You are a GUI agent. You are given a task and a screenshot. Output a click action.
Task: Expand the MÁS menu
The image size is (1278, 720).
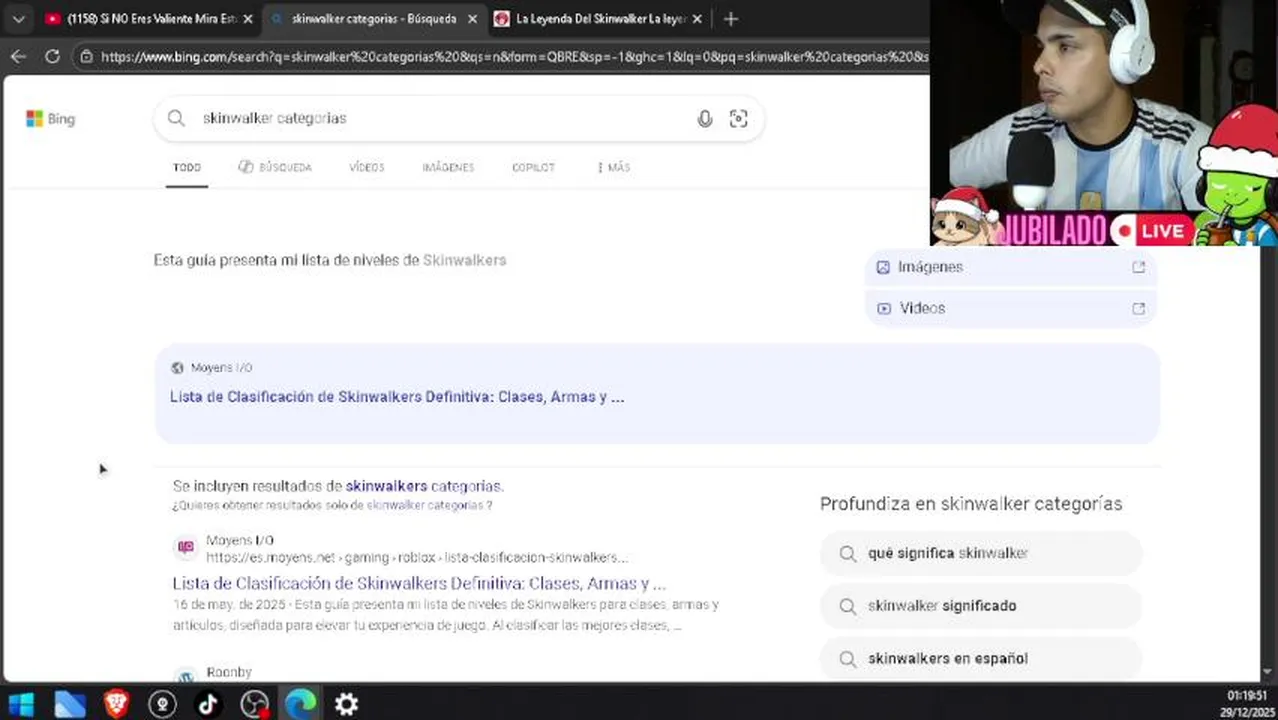tap(613, 167)
